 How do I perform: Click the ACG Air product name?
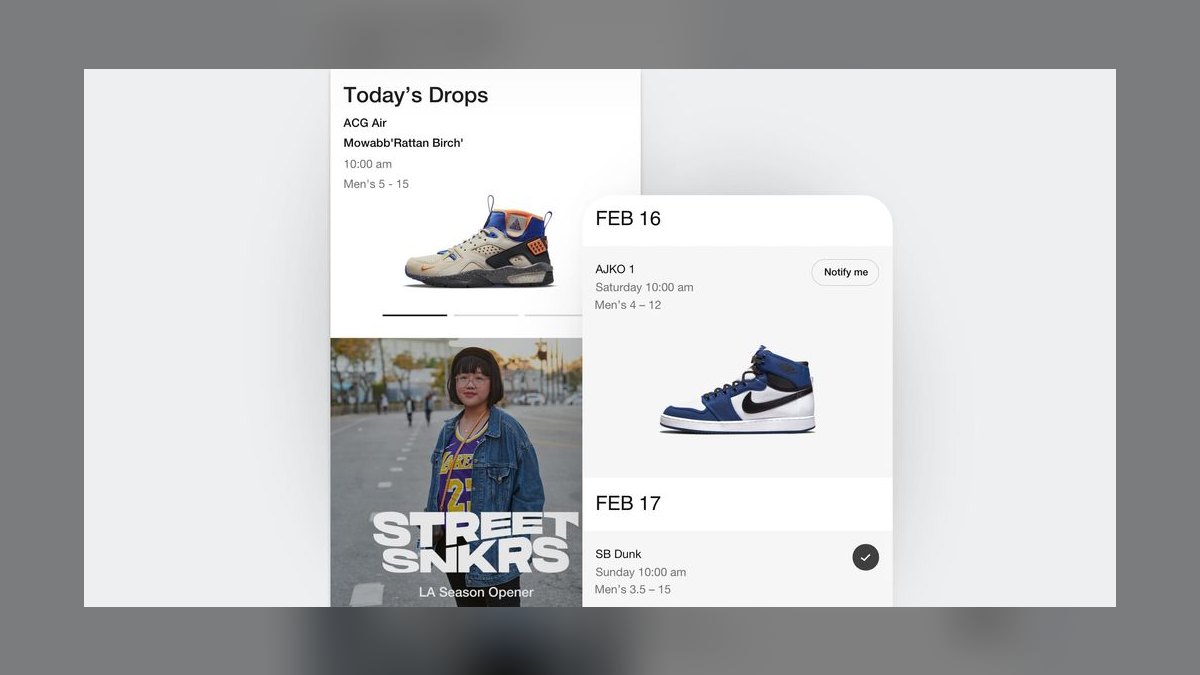(x=365, y=123)
